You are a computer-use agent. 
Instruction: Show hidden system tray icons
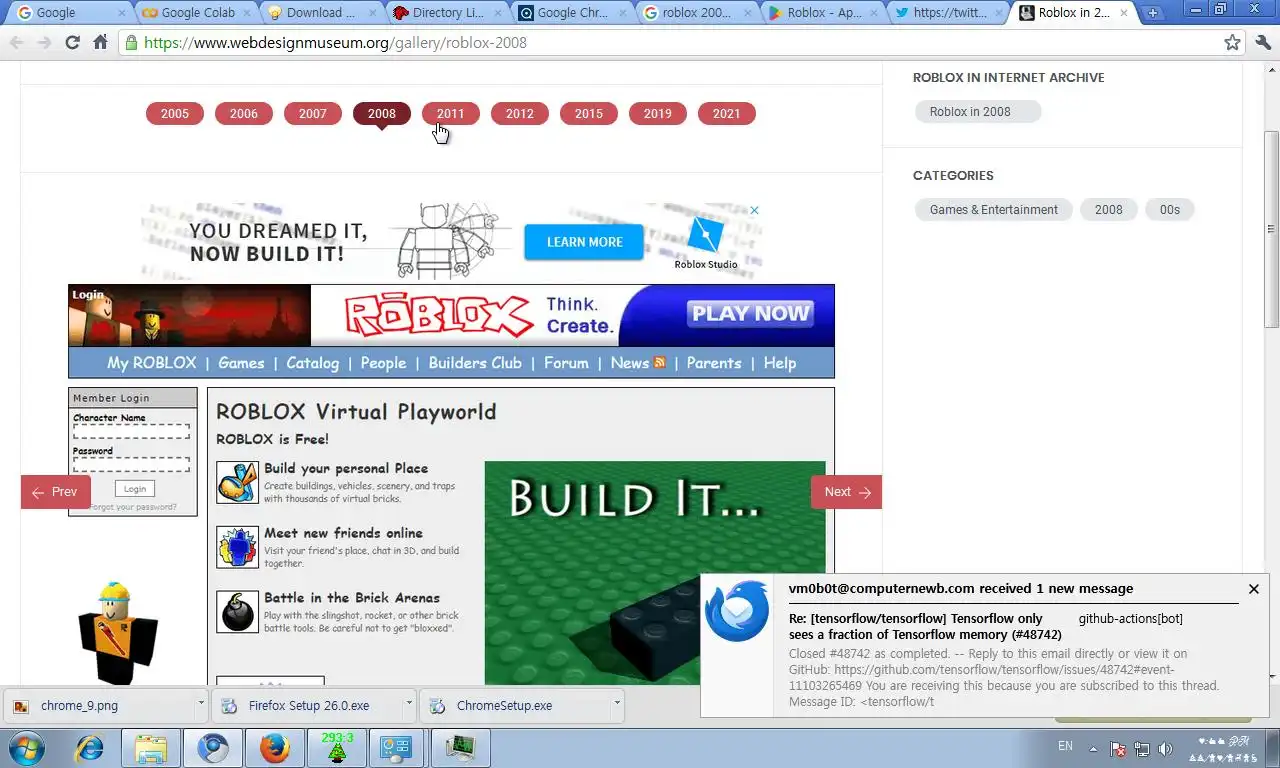[x=1093, y=749]
